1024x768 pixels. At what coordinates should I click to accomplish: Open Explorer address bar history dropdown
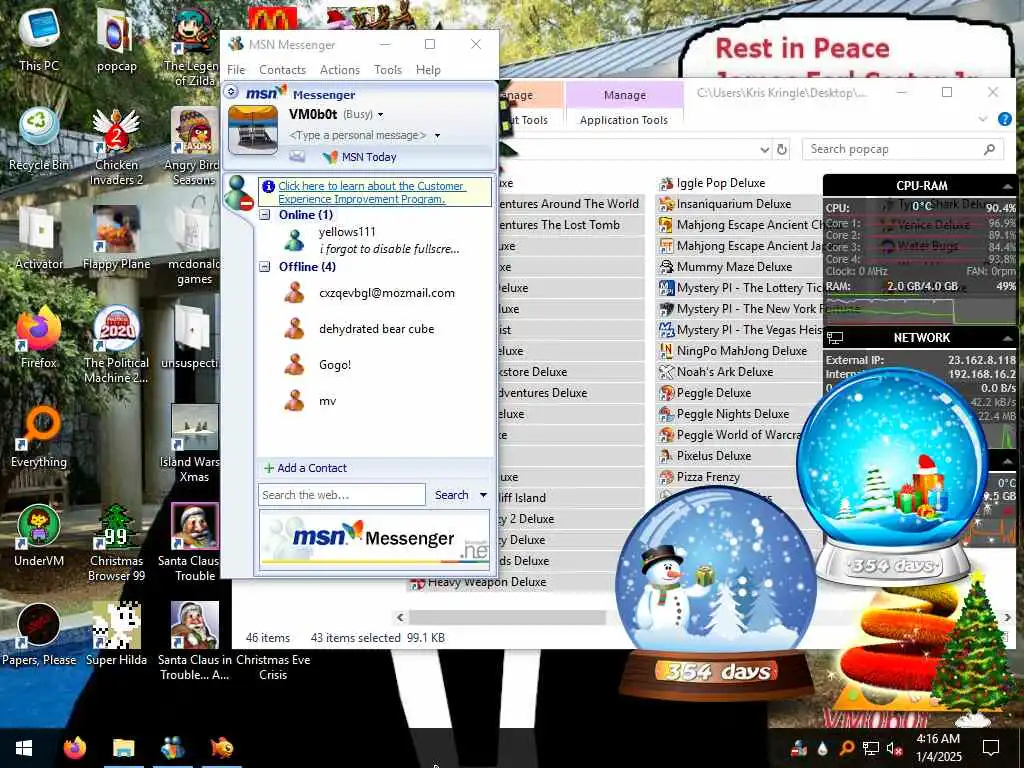[765, 150]
